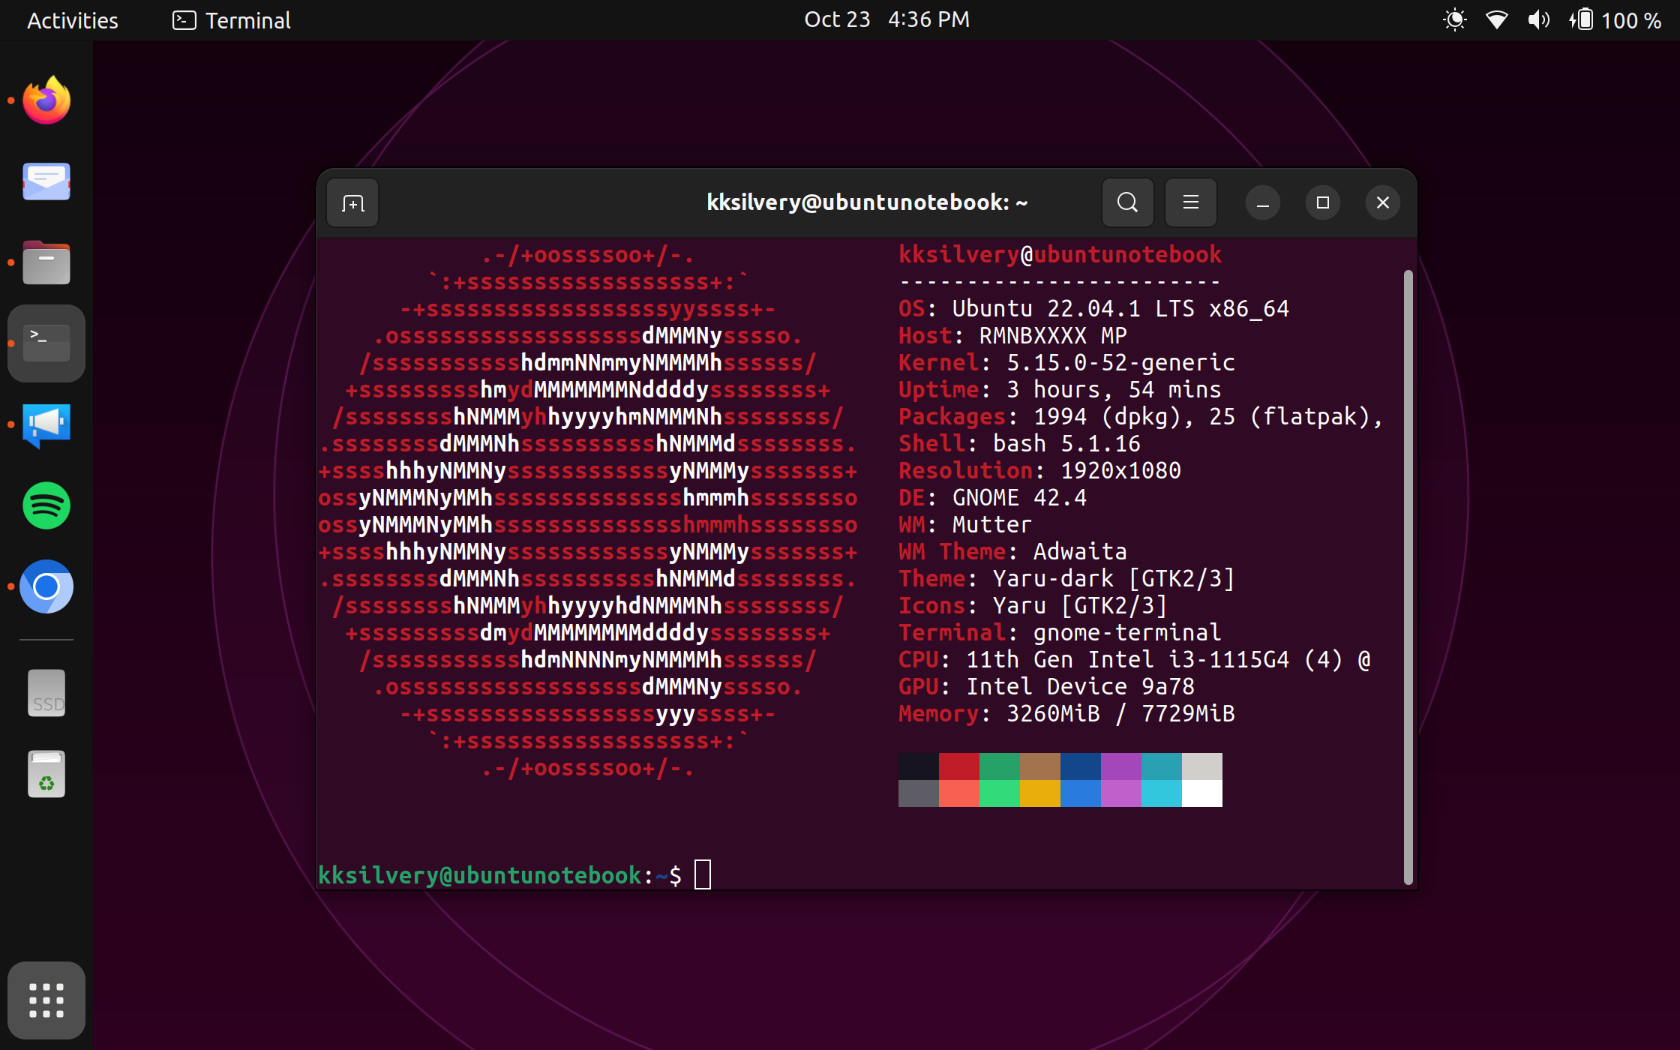Click the CPU line 11th Gen Intel
Image resolution: width=1680 pixels, height=1050 pixels.
point(1135,660)
